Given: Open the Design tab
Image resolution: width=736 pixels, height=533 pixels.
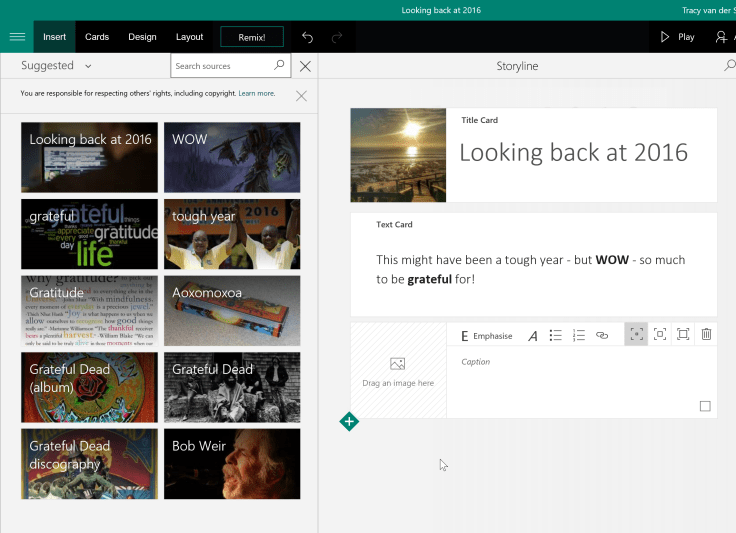Looking at the screenshot, I should [x=142, y=37].
